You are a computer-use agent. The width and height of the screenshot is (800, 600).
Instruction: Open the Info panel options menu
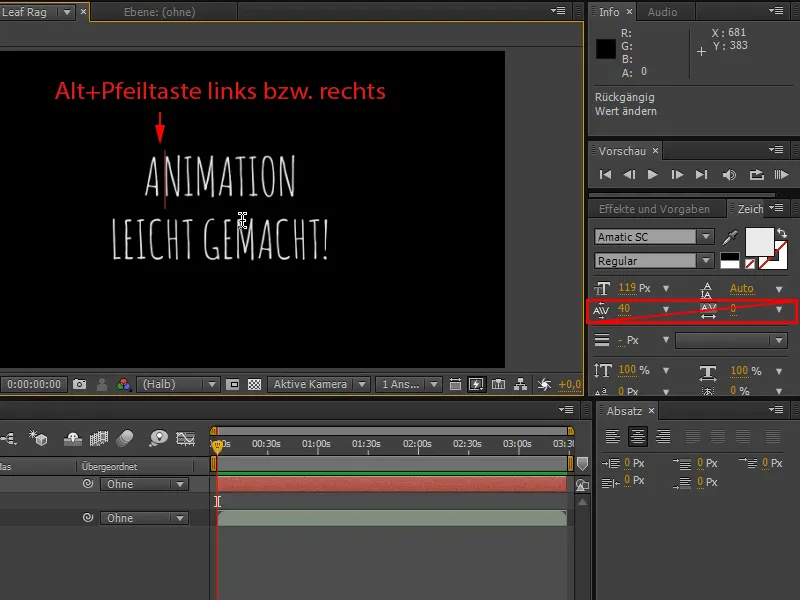pyautogui.click(x=776, y=11)
